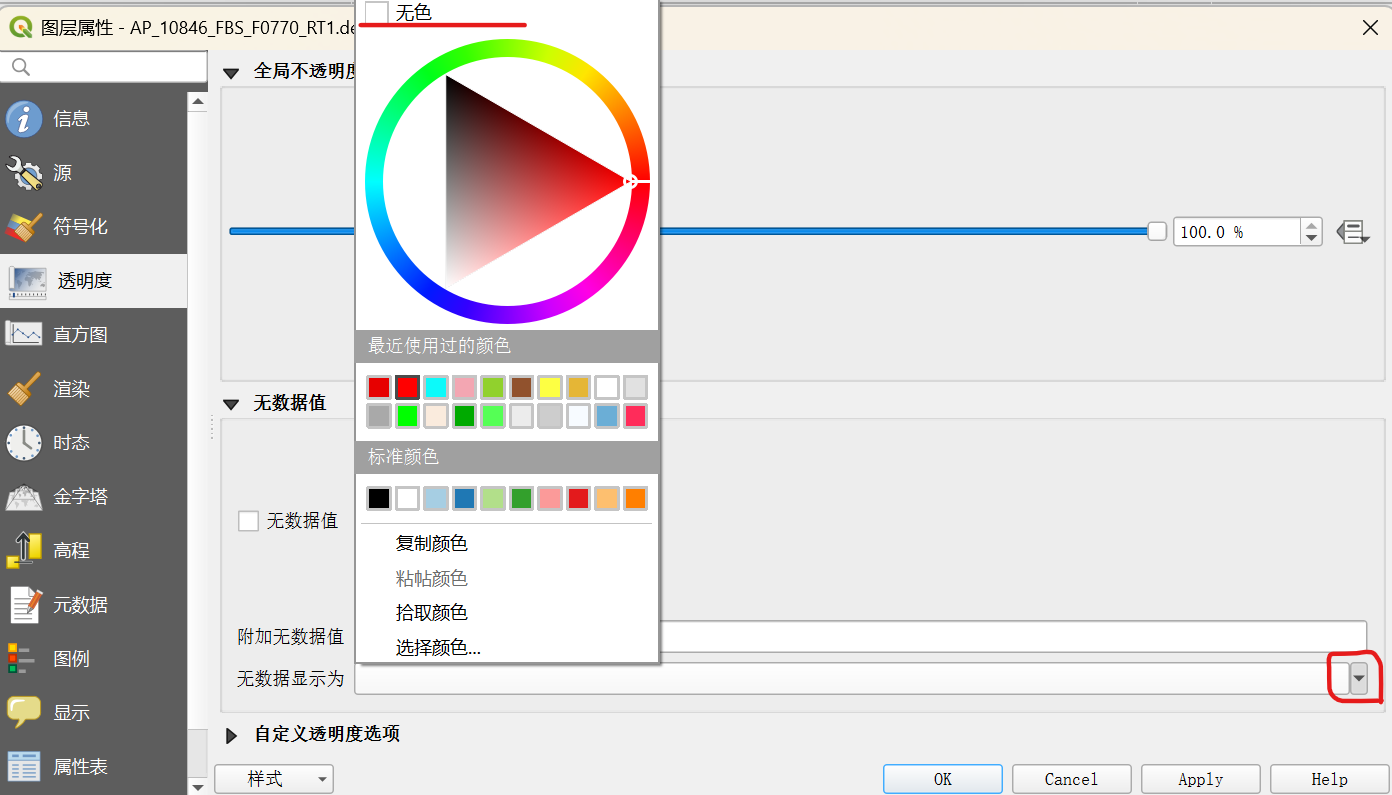This screenshot has width=1392, height=795.
Task: Pick the yellow swatch in recent colors
Action: pos(550,388)
